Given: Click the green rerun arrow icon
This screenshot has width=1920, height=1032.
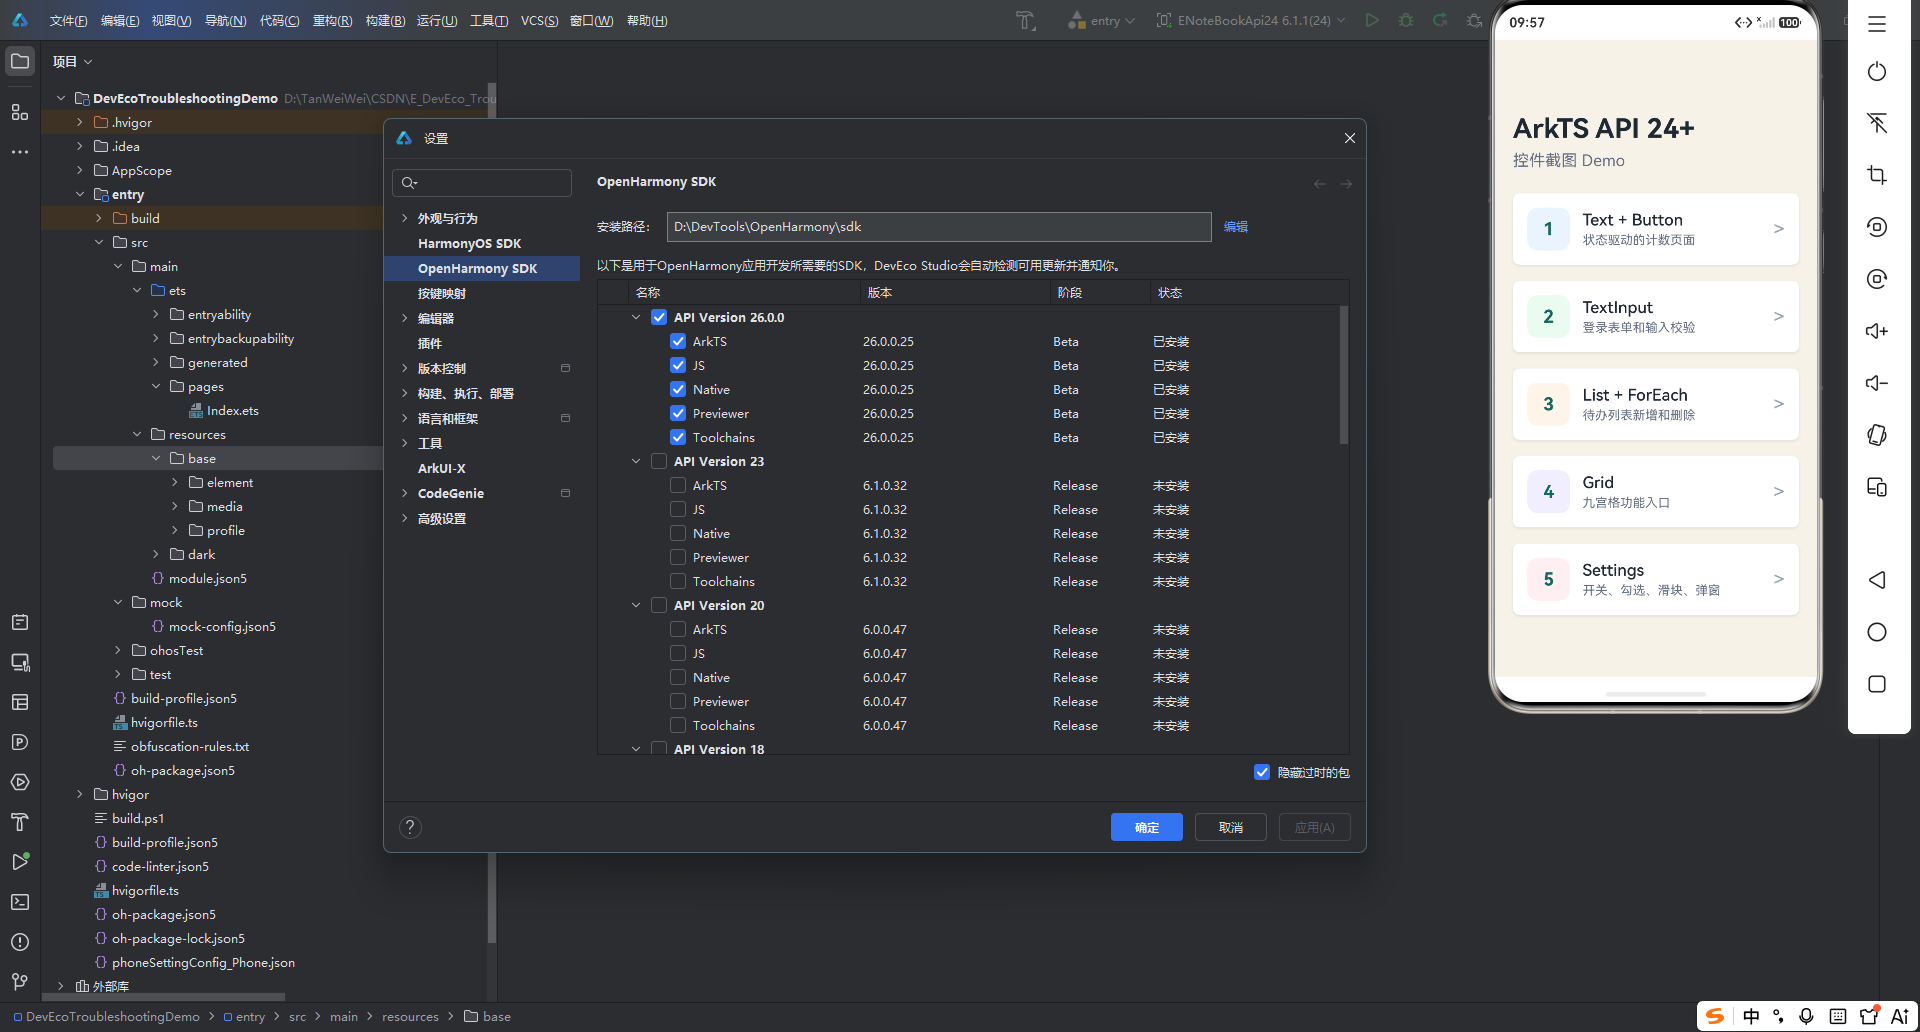Looking at the screenshot, I should (x=1440, y=20).
